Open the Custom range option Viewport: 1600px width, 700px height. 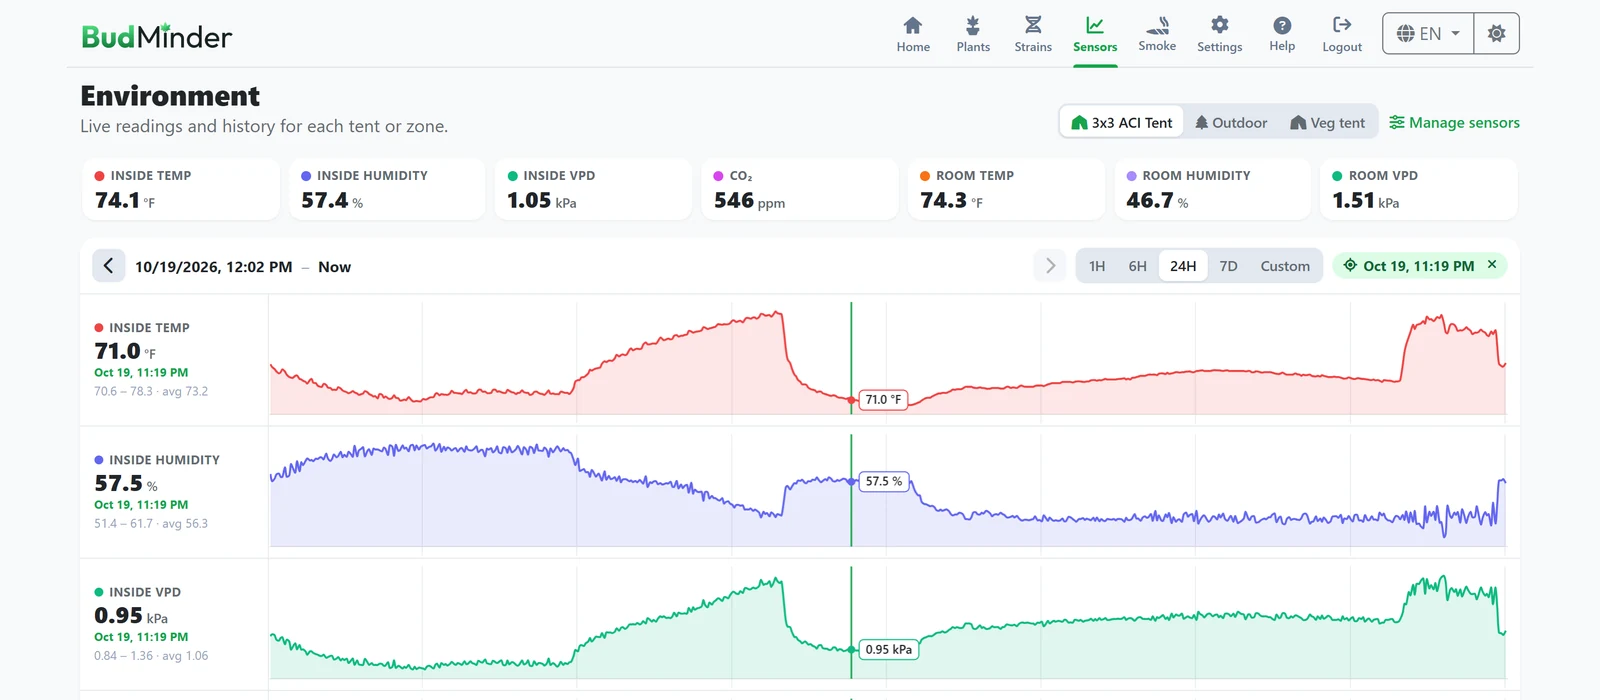point(1285,266)
